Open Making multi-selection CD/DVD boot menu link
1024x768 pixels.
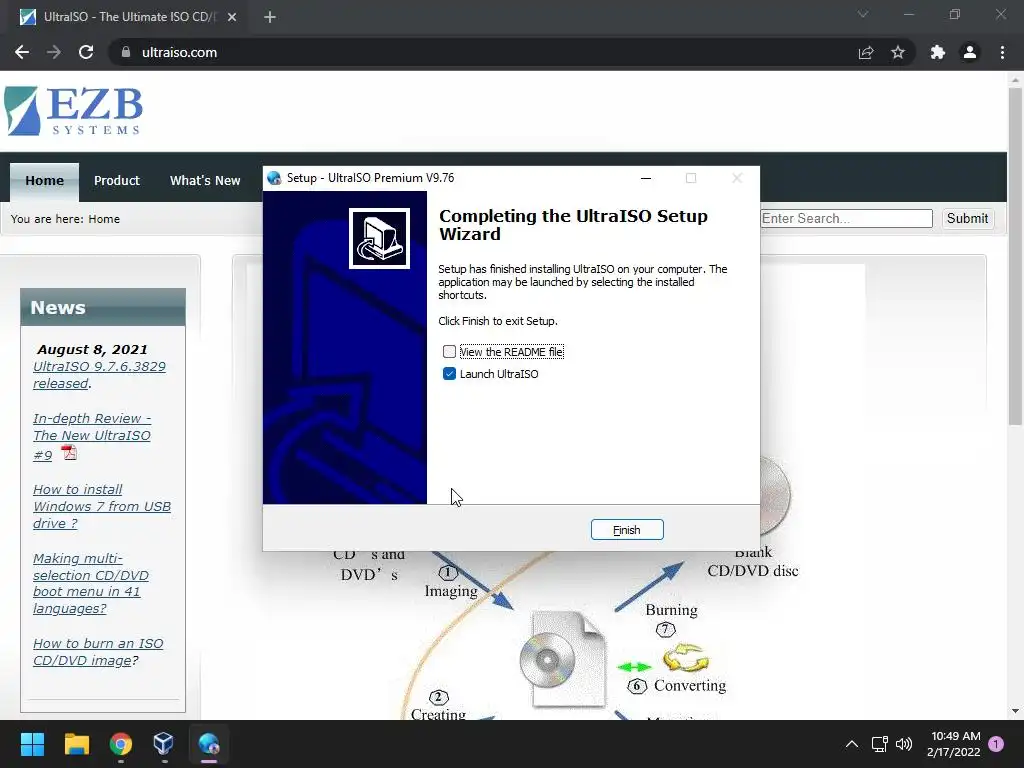[91, 583]
